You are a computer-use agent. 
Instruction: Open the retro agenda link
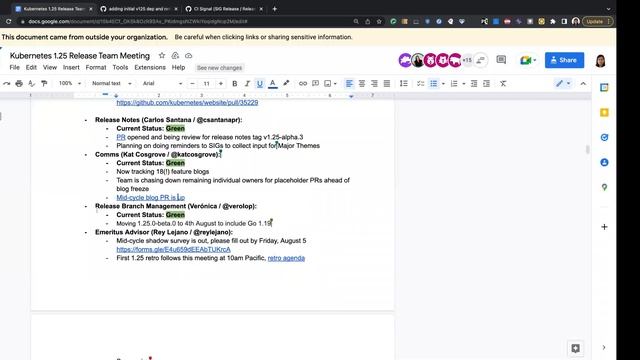click(286, 258)
